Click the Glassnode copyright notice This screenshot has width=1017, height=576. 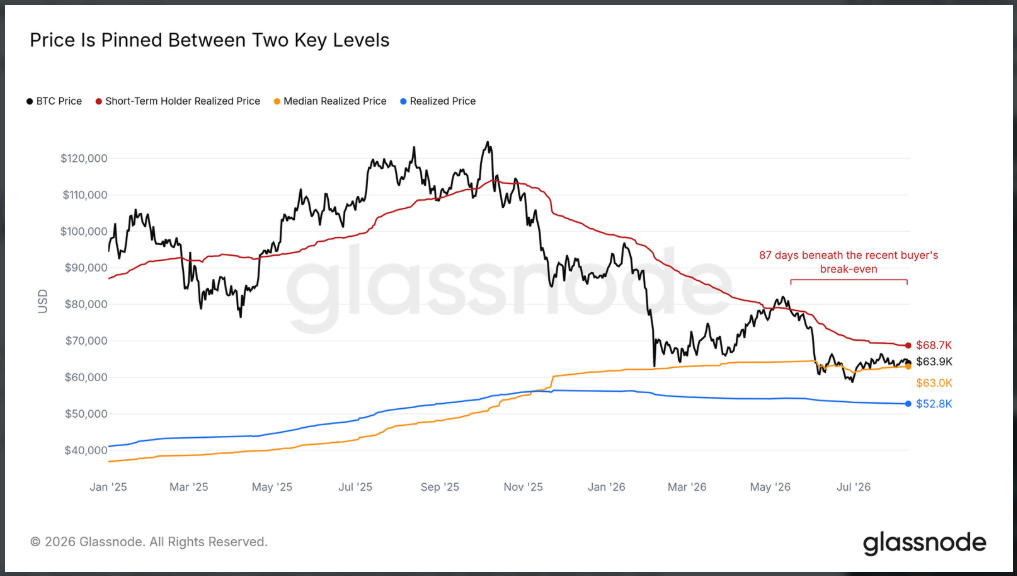pyautogui.click(x=149, y=542)
